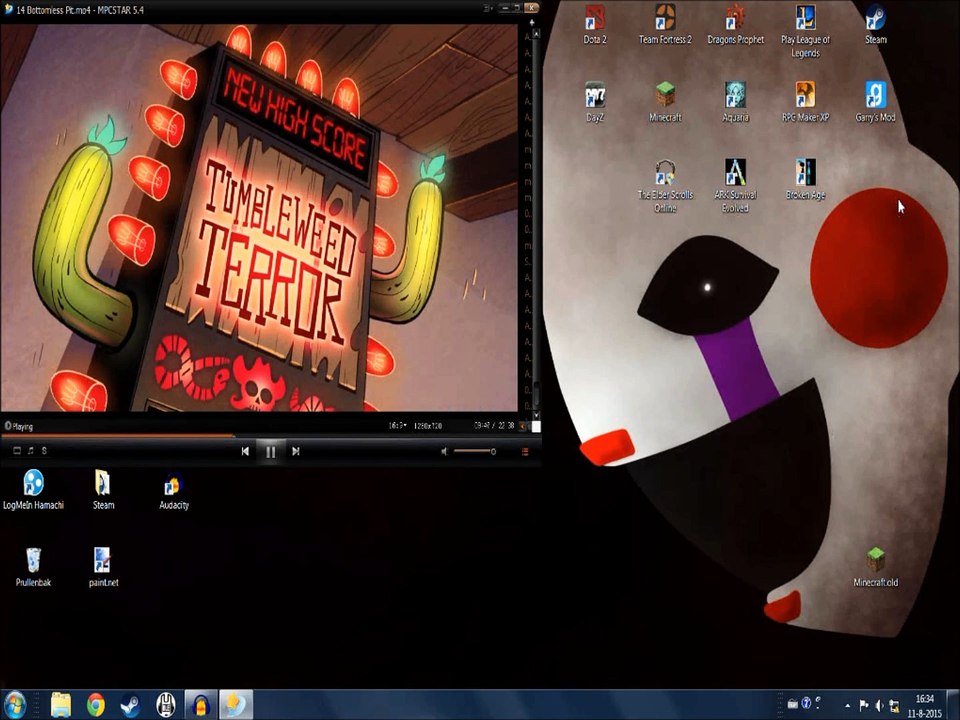Pause the video in MPCSTAR

pyautogui.click(x=270, y=452)
